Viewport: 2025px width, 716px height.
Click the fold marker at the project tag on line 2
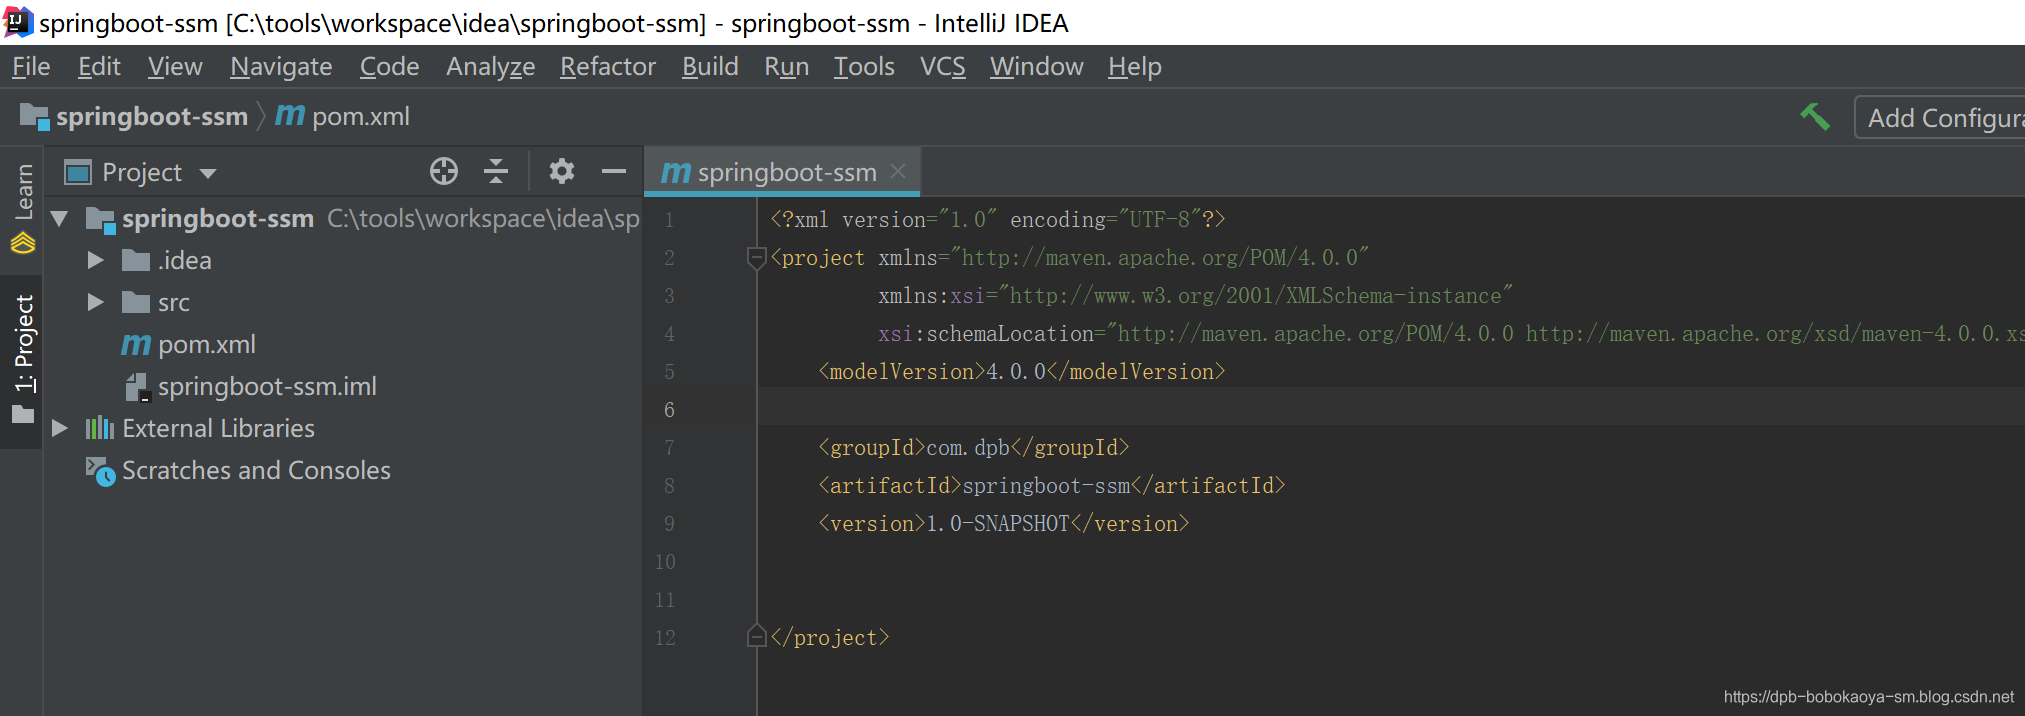pyautogui.click(x=757, y=258)
